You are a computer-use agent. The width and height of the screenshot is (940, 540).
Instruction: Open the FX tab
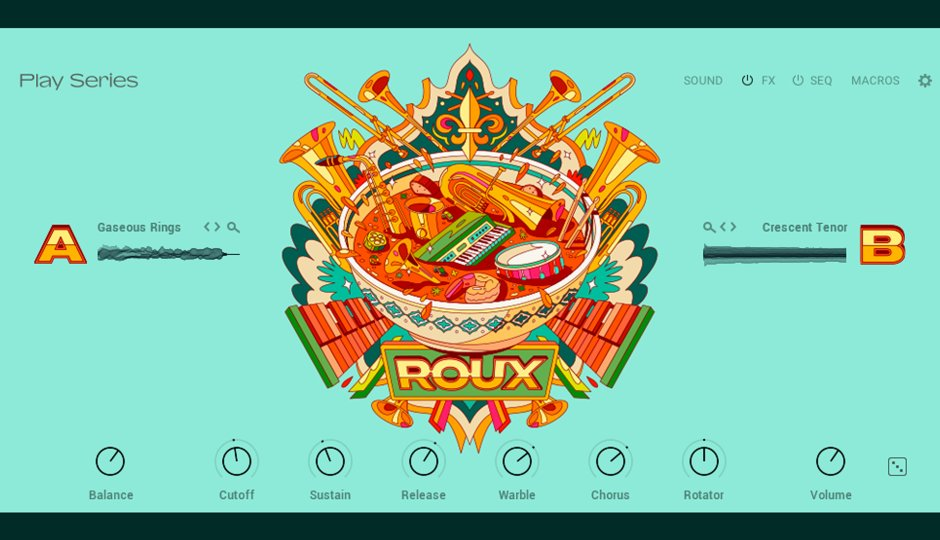[x=768, y=80]
